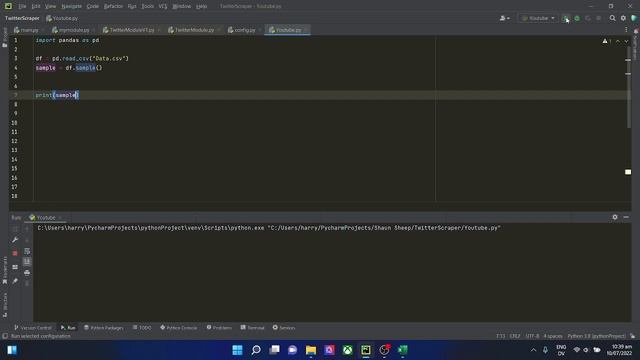Click TwitterScraper breadcrumb in navigation bar
Image resolution: width=640 pixels, height=360 pixels.
pyautogui.click(x=22, y=18)
